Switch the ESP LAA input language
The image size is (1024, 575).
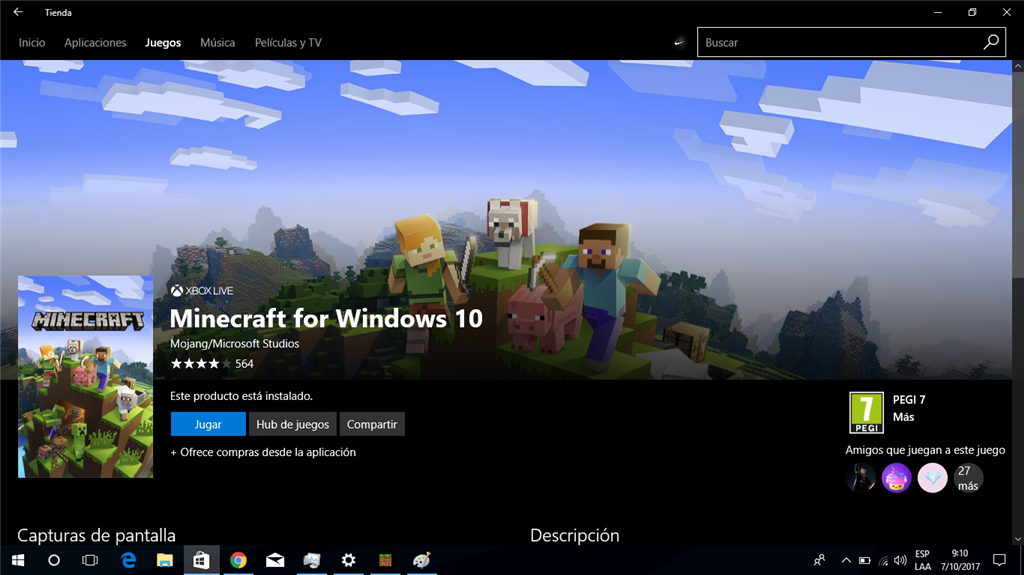(x=923, y=561)
